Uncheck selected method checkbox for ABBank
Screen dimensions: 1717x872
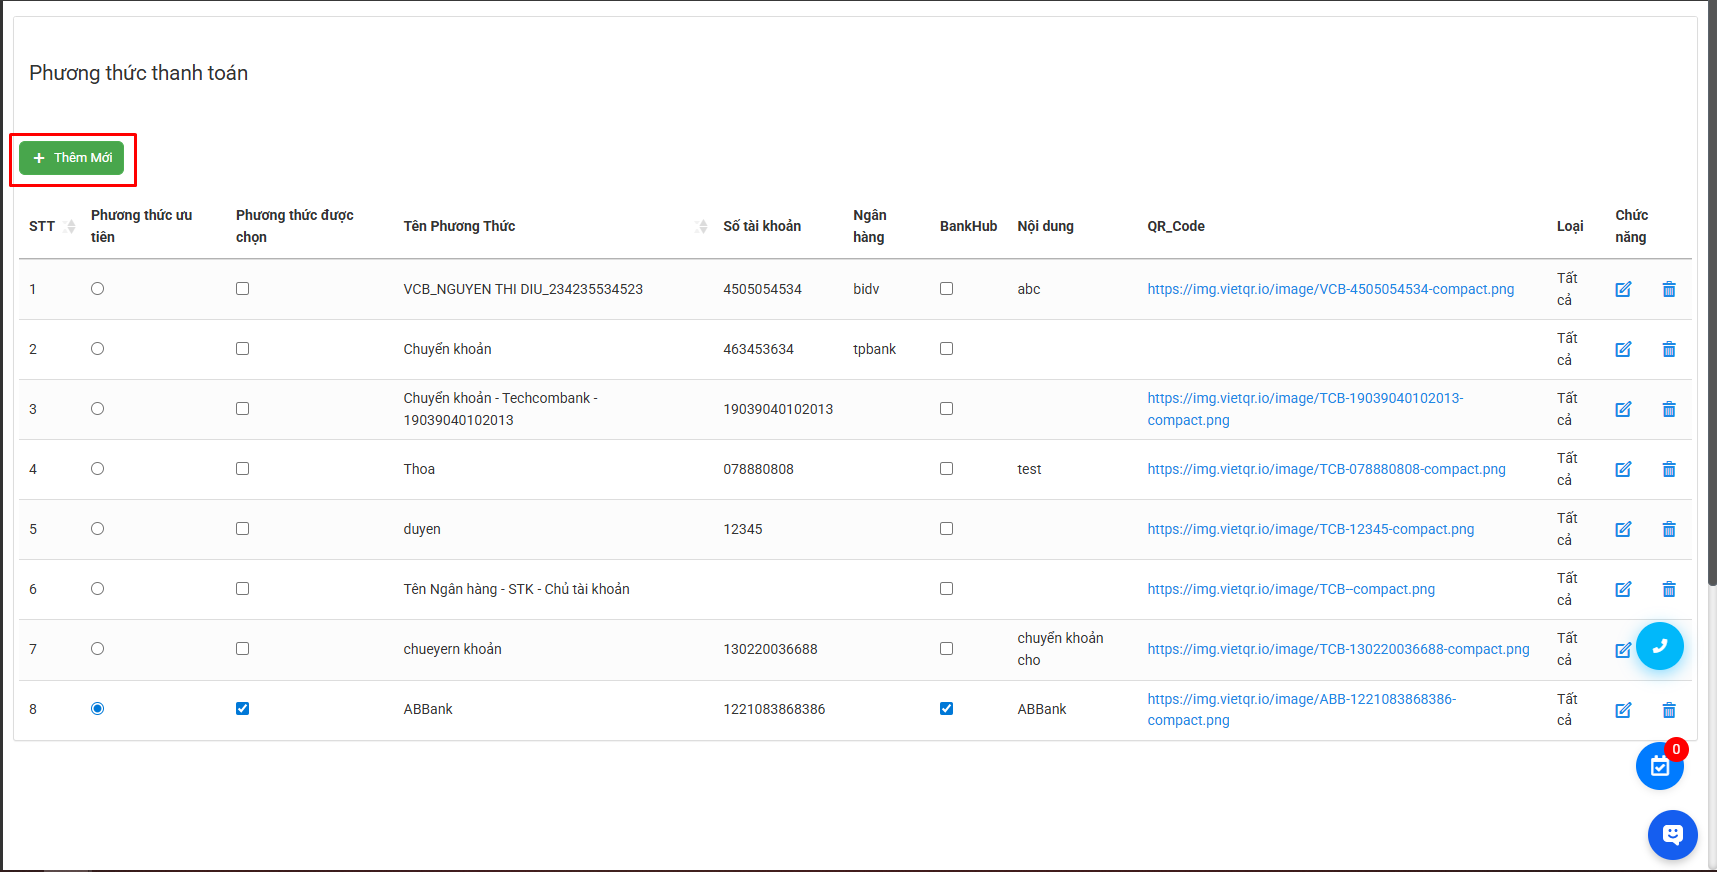[242, 709]
